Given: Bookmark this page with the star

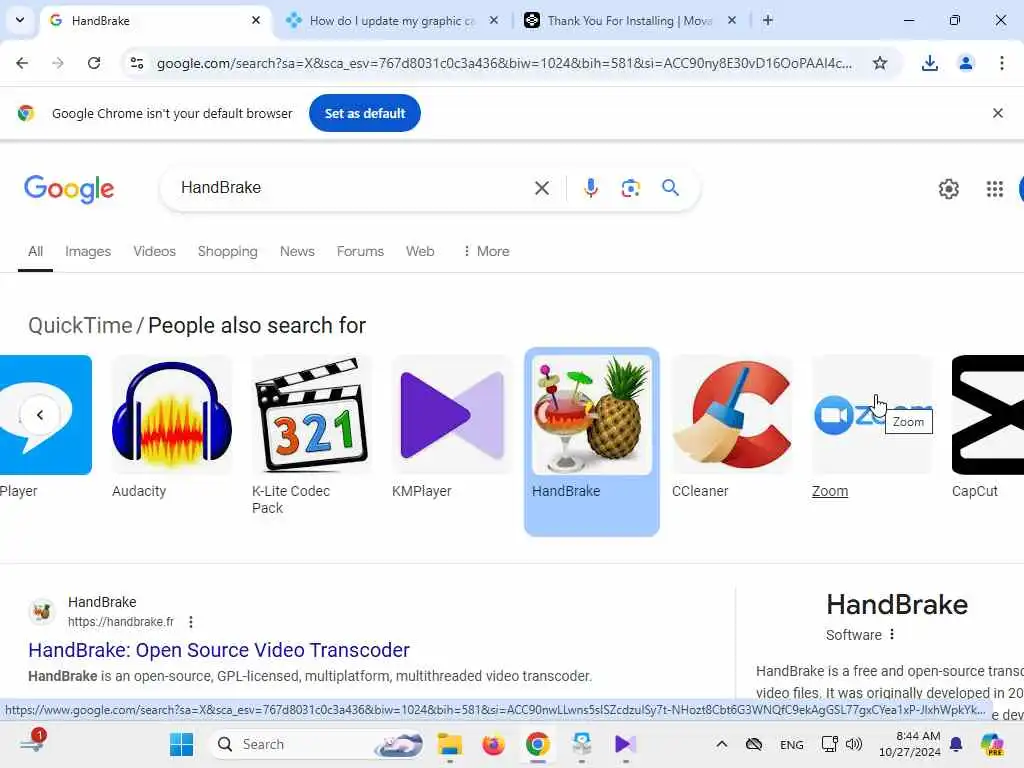Looking at the screenshot, I should pos(880,63).
